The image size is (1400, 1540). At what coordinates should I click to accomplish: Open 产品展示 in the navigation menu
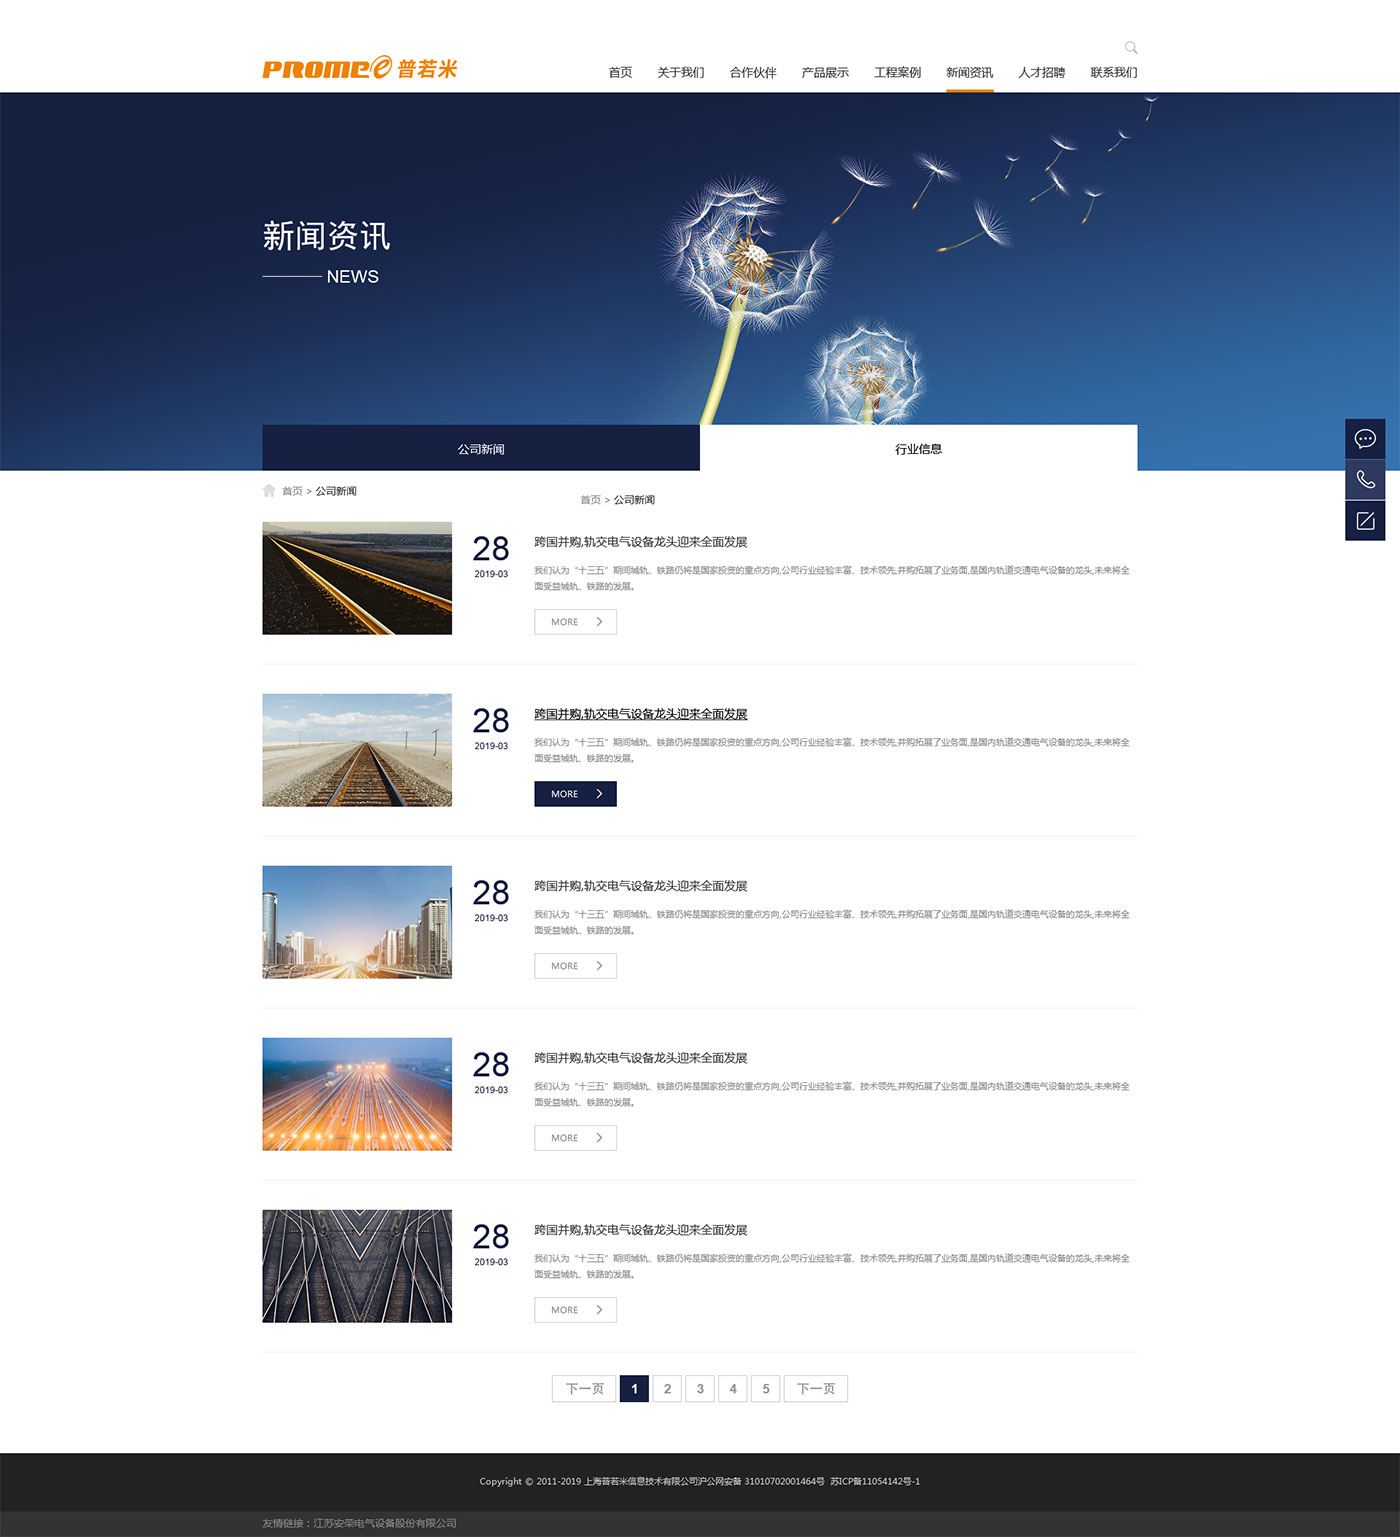[824, 73]
